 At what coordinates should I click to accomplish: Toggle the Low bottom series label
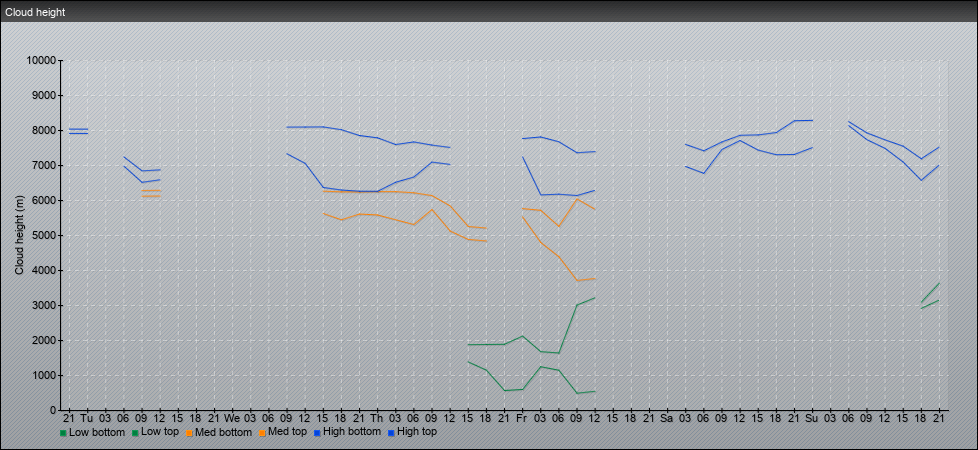97,432
